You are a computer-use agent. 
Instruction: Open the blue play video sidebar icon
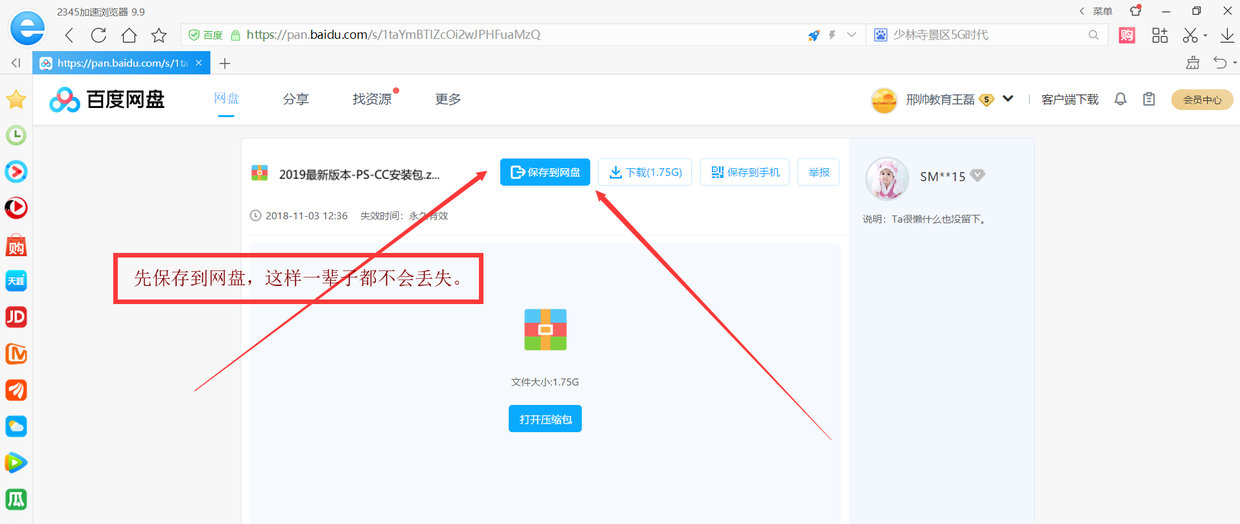(16, 172)
